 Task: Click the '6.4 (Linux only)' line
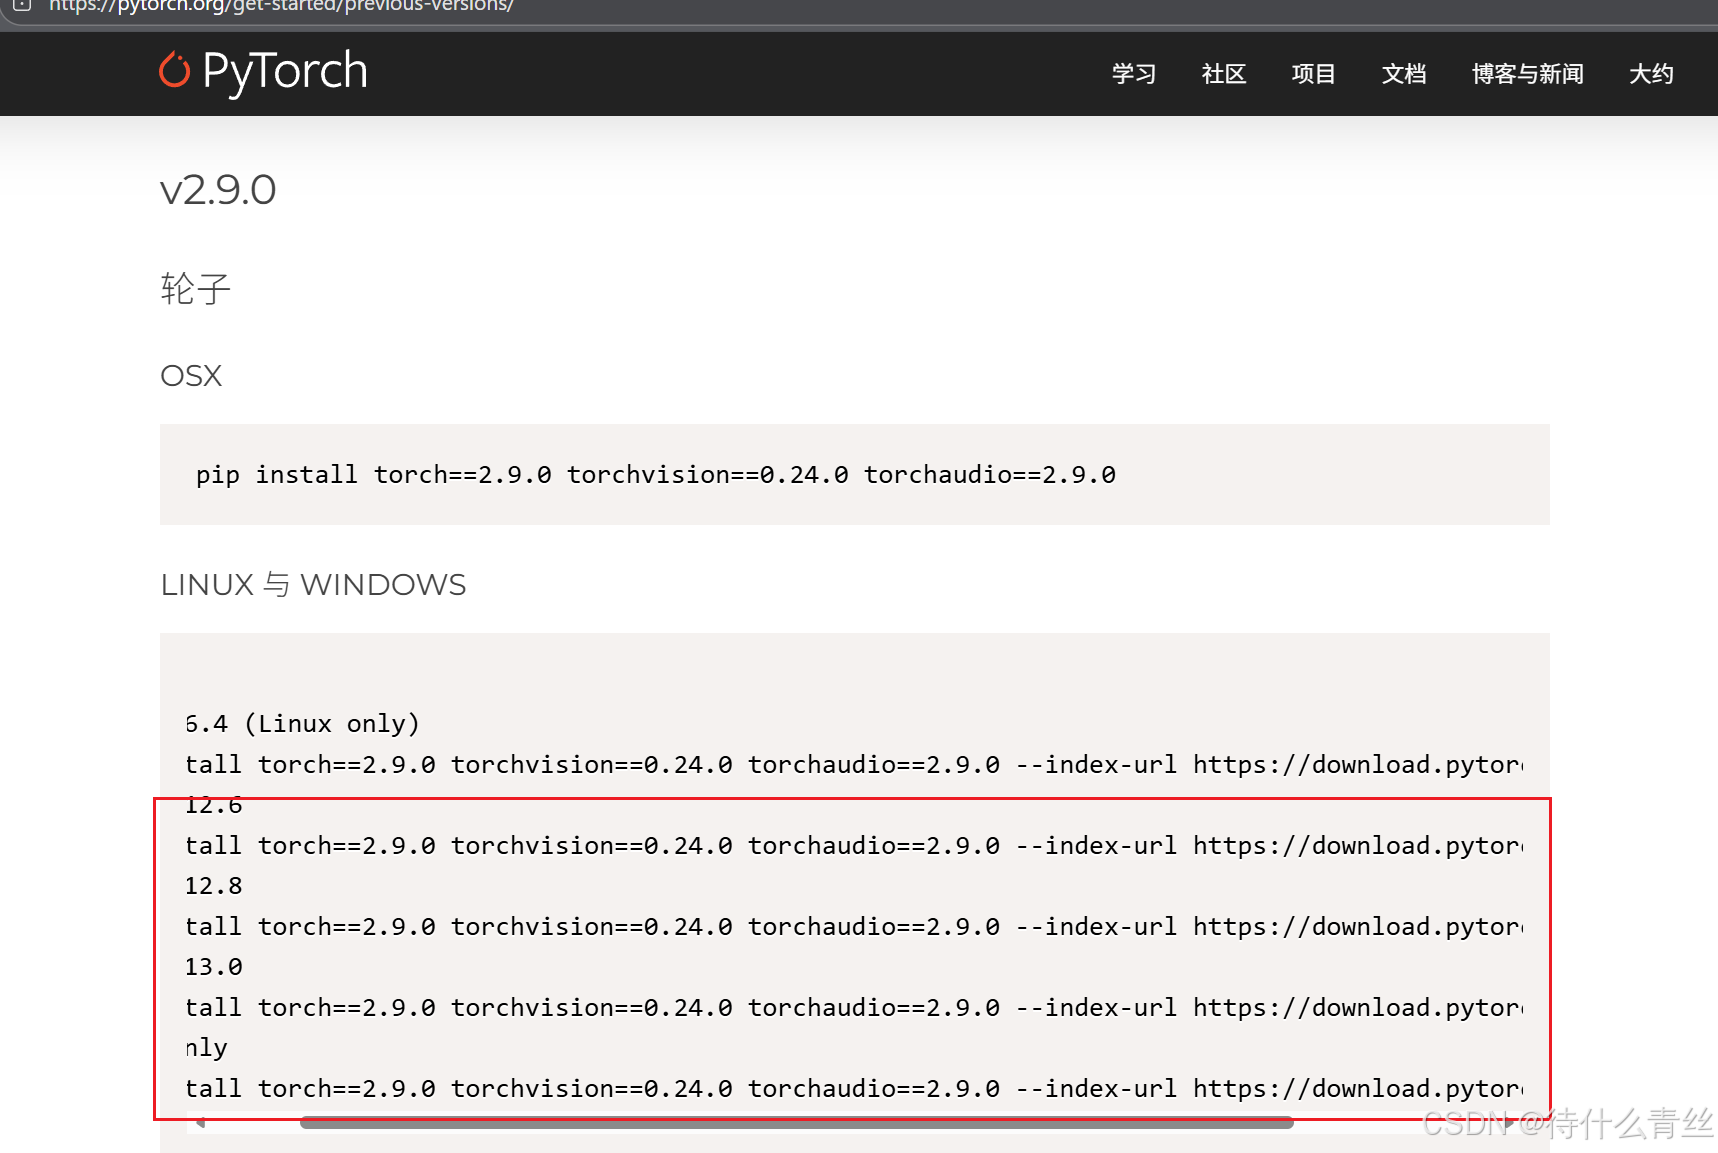point(302,724)
